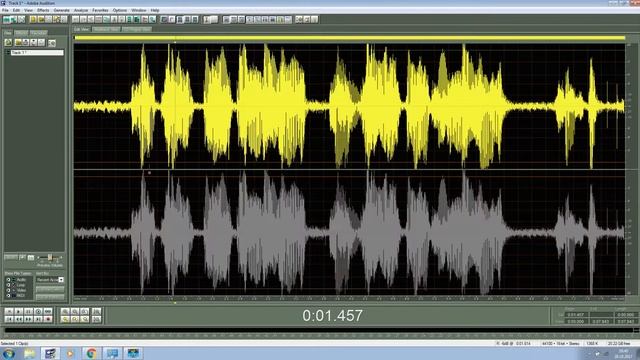
Task: Click the Edit File icon in Files panel
Action: point(41,42)
